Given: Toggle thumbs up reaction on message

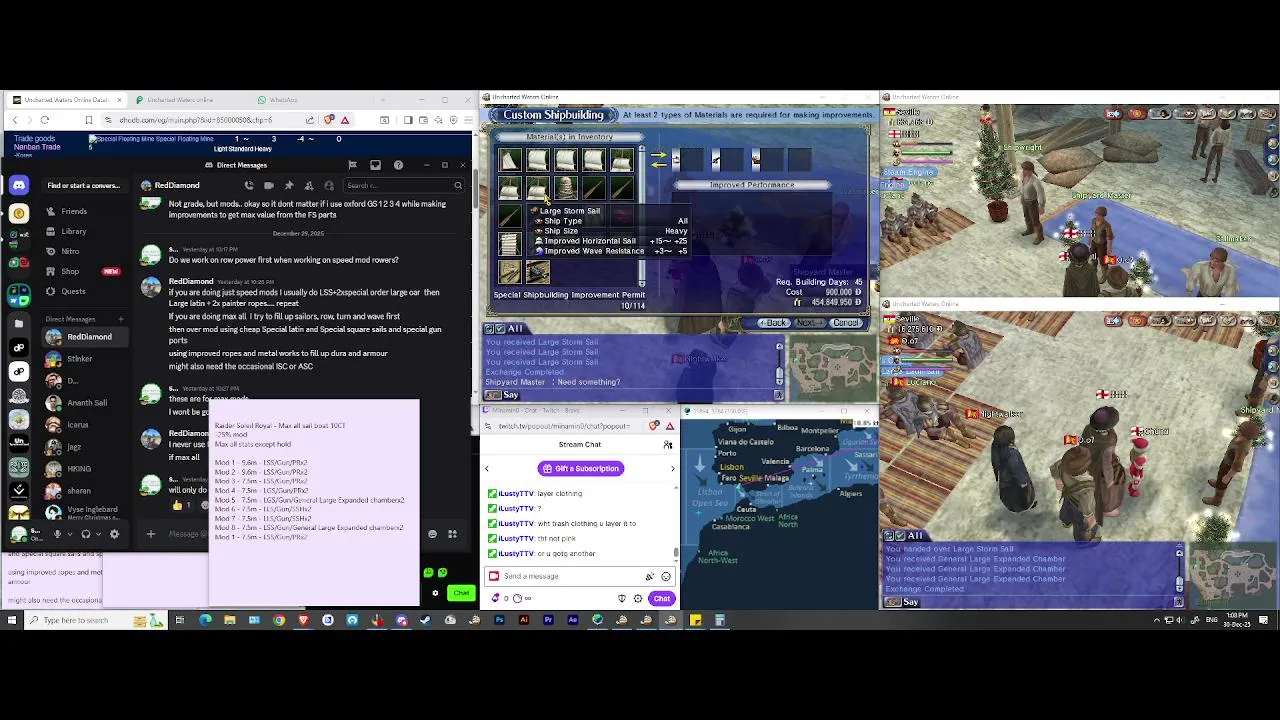Looking at the screenshot, I should click(179, 505).
